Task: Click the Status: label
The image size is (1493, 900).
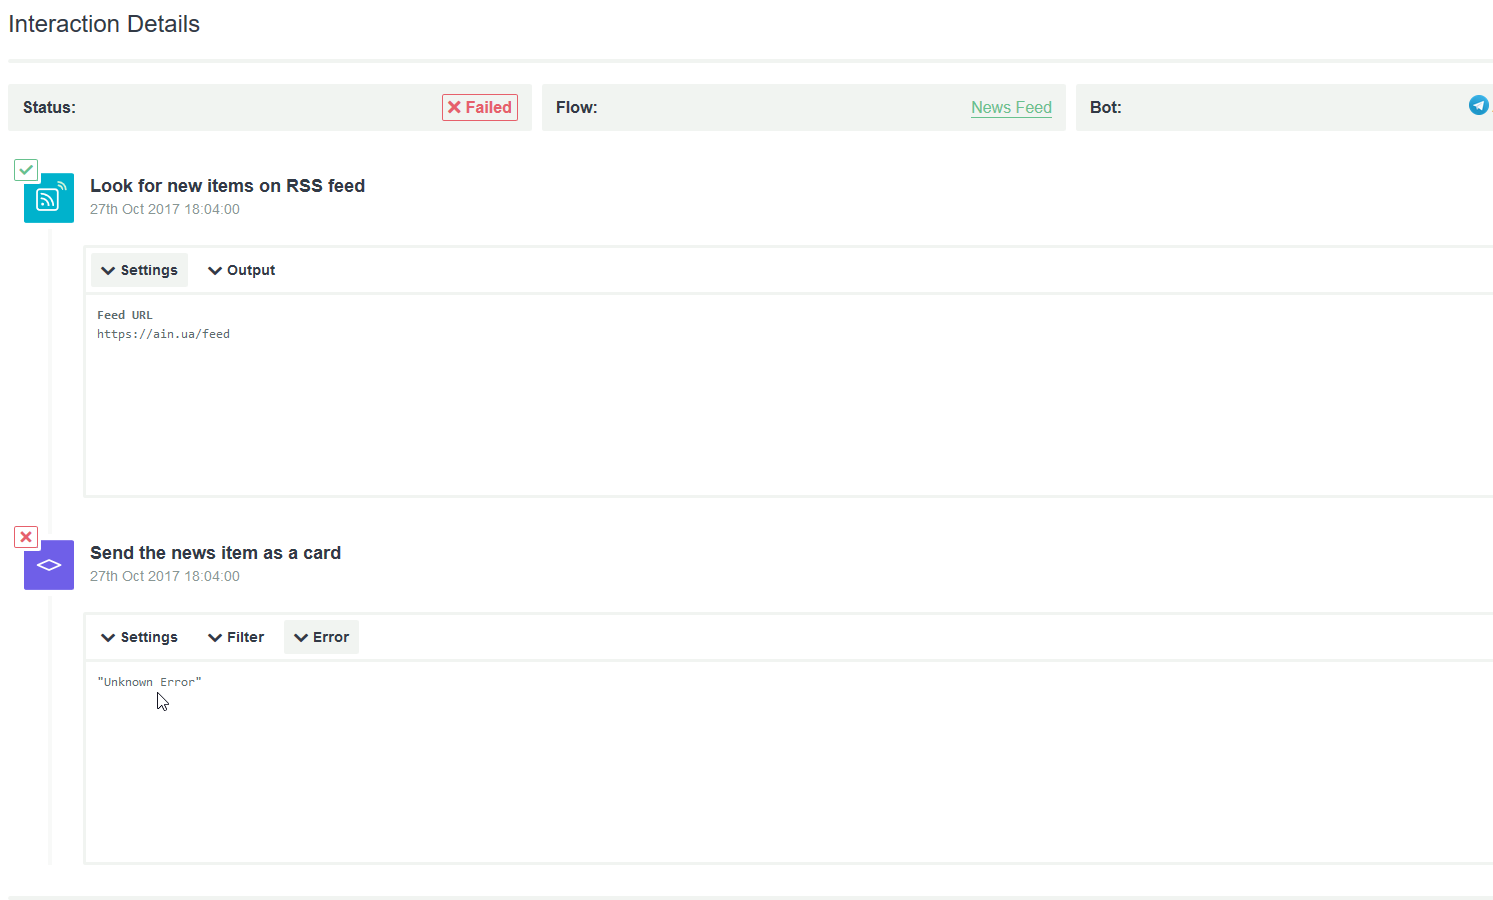Action: [x=49, y=107]
